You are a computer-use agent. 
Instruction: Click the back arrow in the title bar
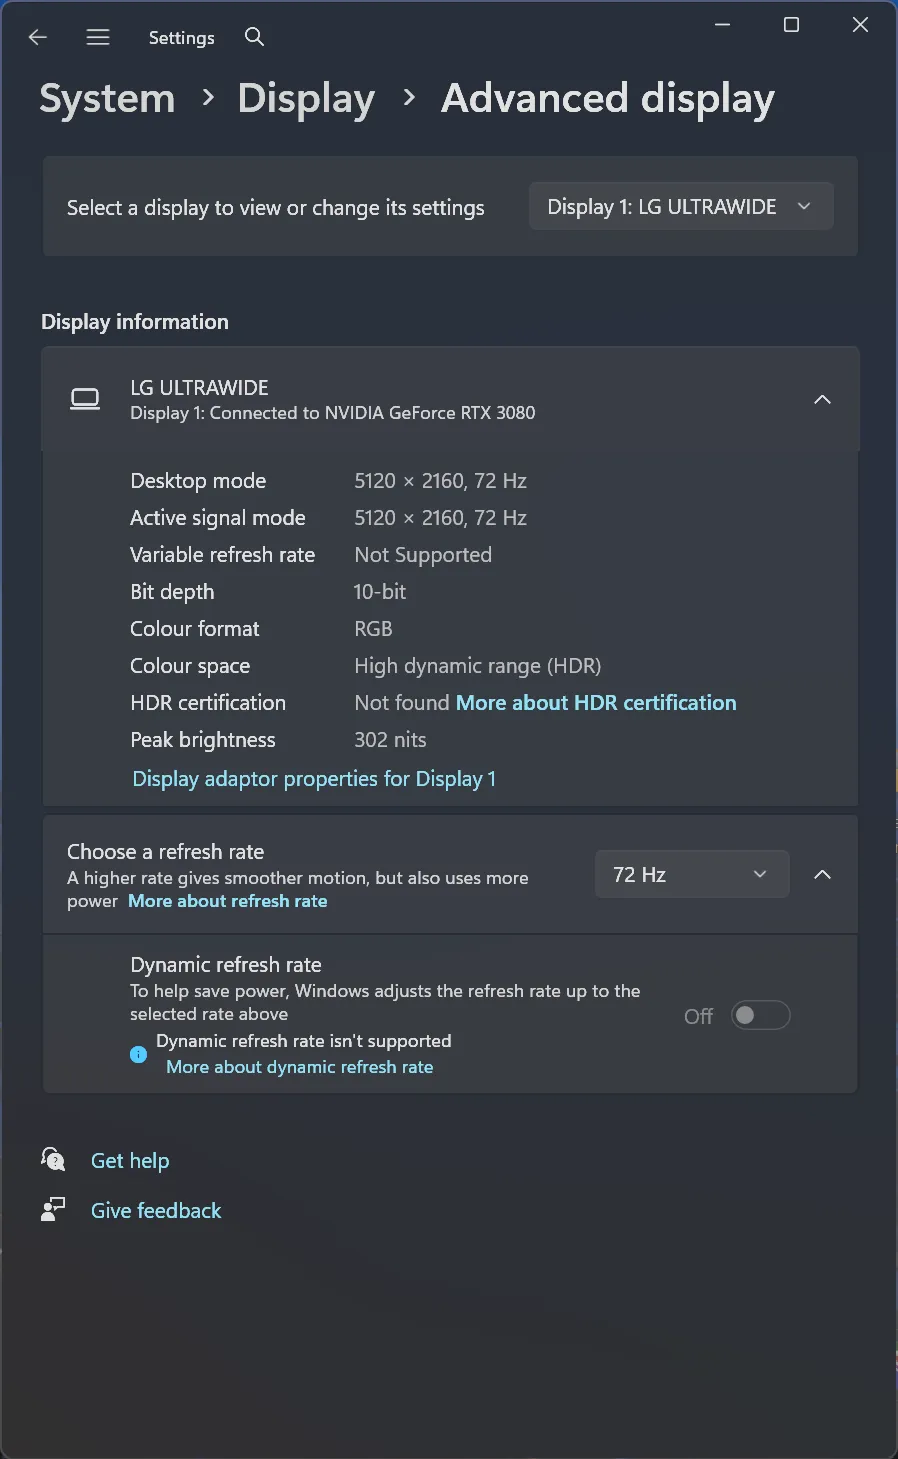(x=38, y=37)
